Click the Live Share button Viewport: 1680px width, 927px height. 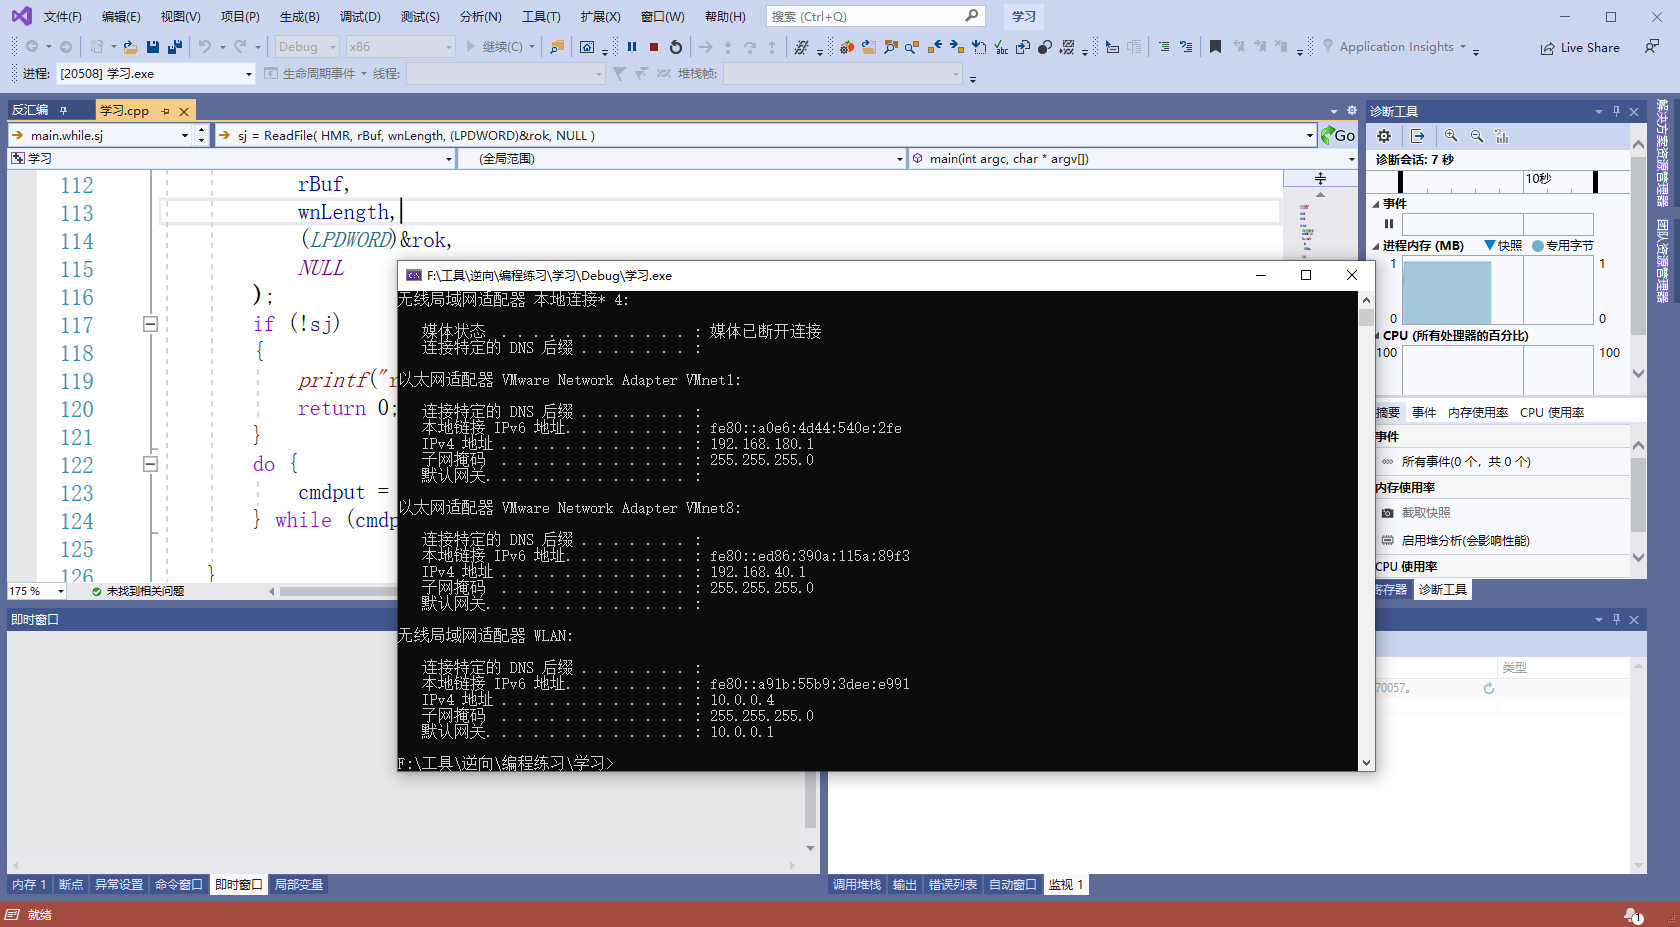coord(1580,47)
